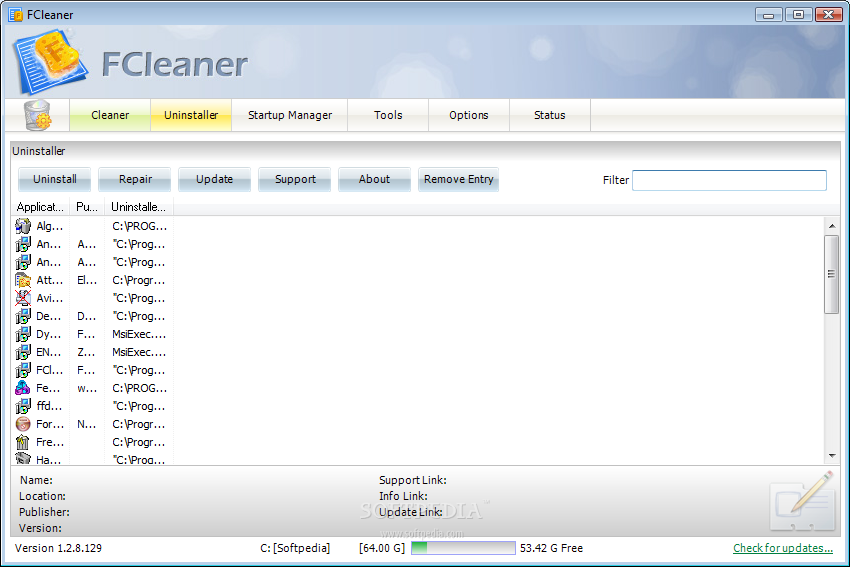This screenshot has width=850, height=567.
Task: Click the vertical scrollbar thumb
Action: (832, 274)
